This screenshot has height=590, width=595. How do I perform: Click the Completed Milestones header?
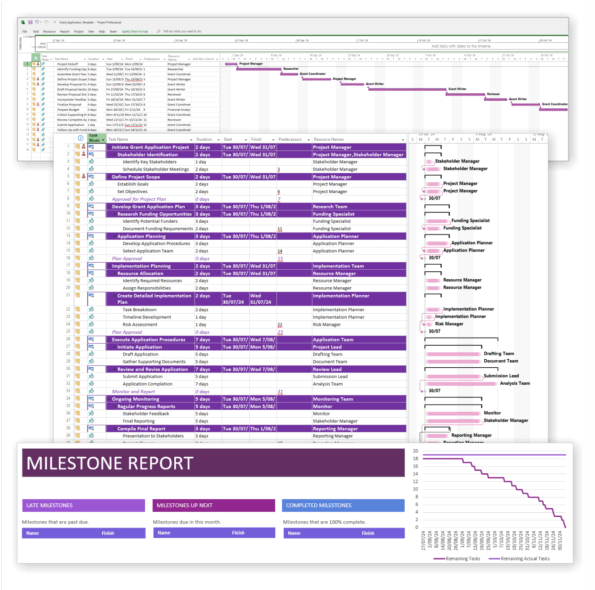tap(343, 505)
